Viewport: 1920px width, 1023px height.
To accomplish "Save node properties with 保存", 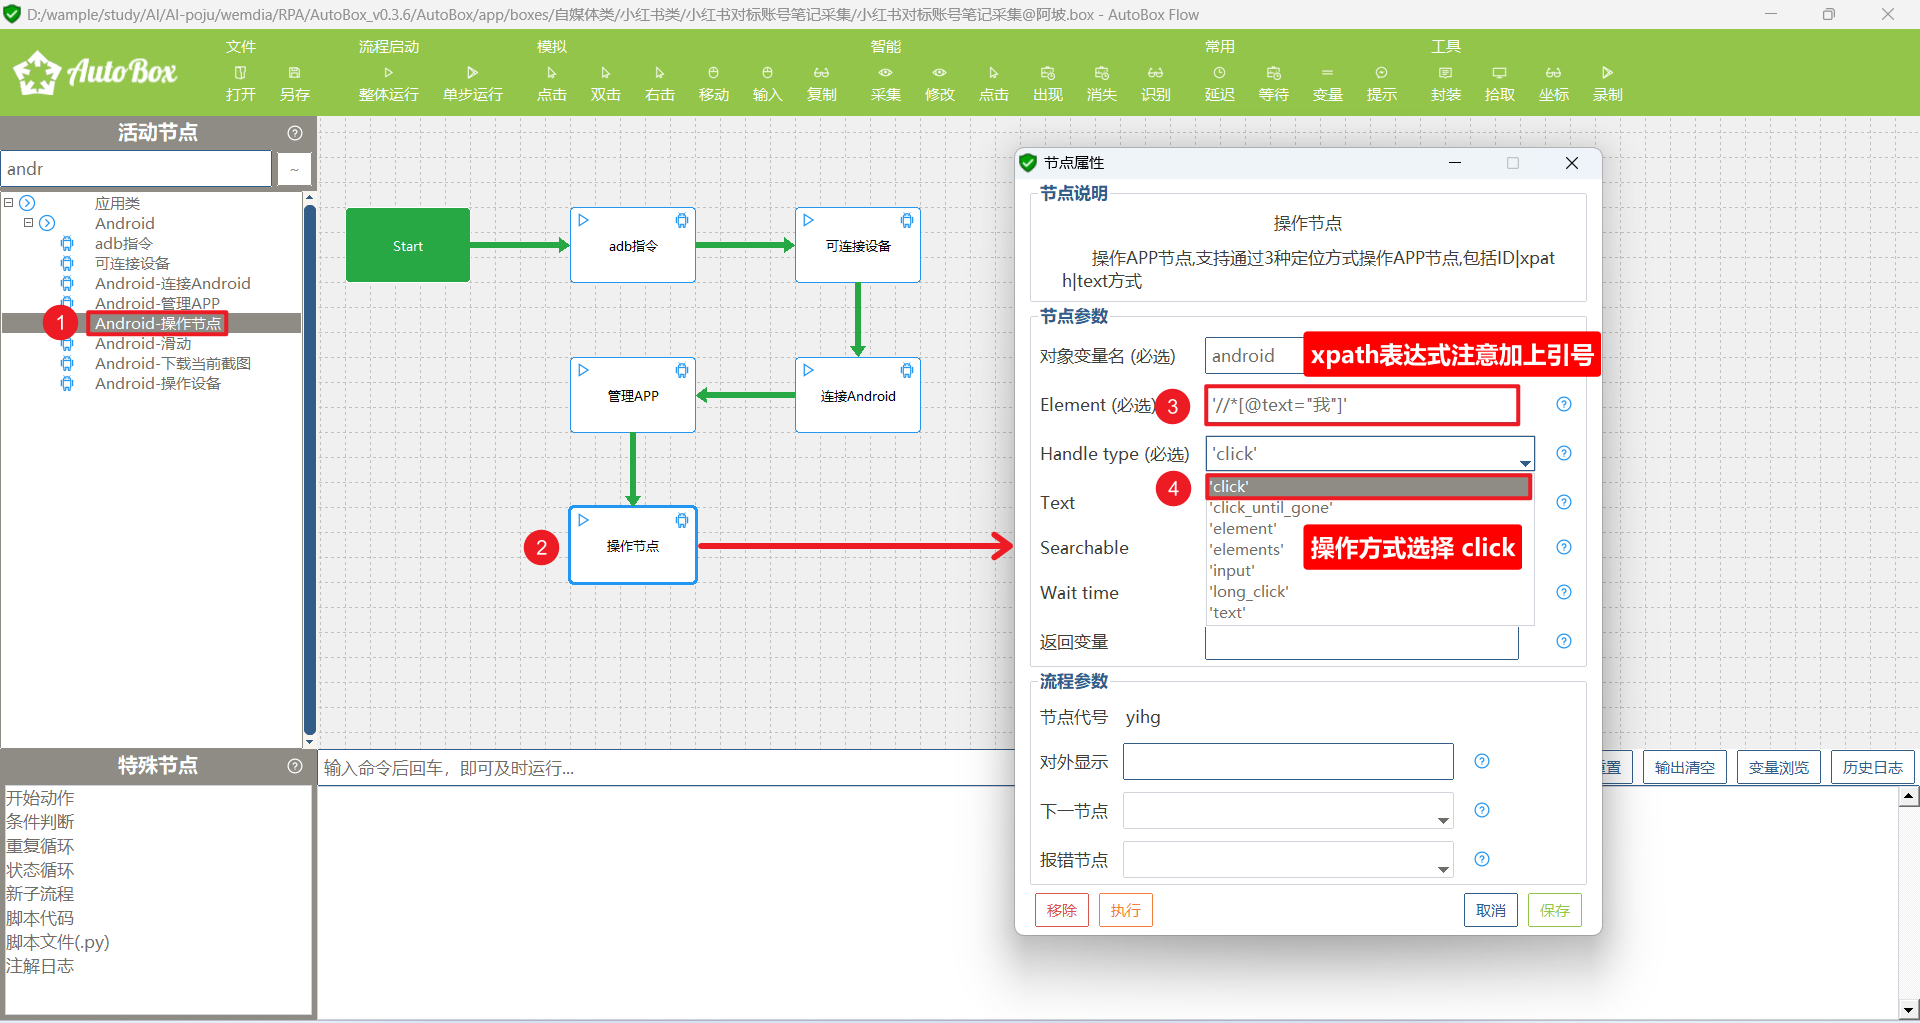I will [1554, 910].
